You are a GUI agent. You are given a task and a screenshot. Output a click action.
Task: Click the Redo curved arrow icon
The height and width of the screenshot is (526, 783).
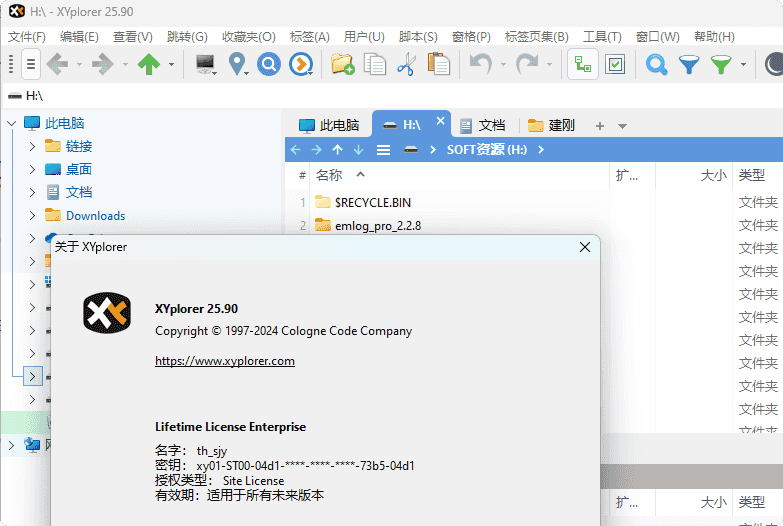click(x=527, y=64)
